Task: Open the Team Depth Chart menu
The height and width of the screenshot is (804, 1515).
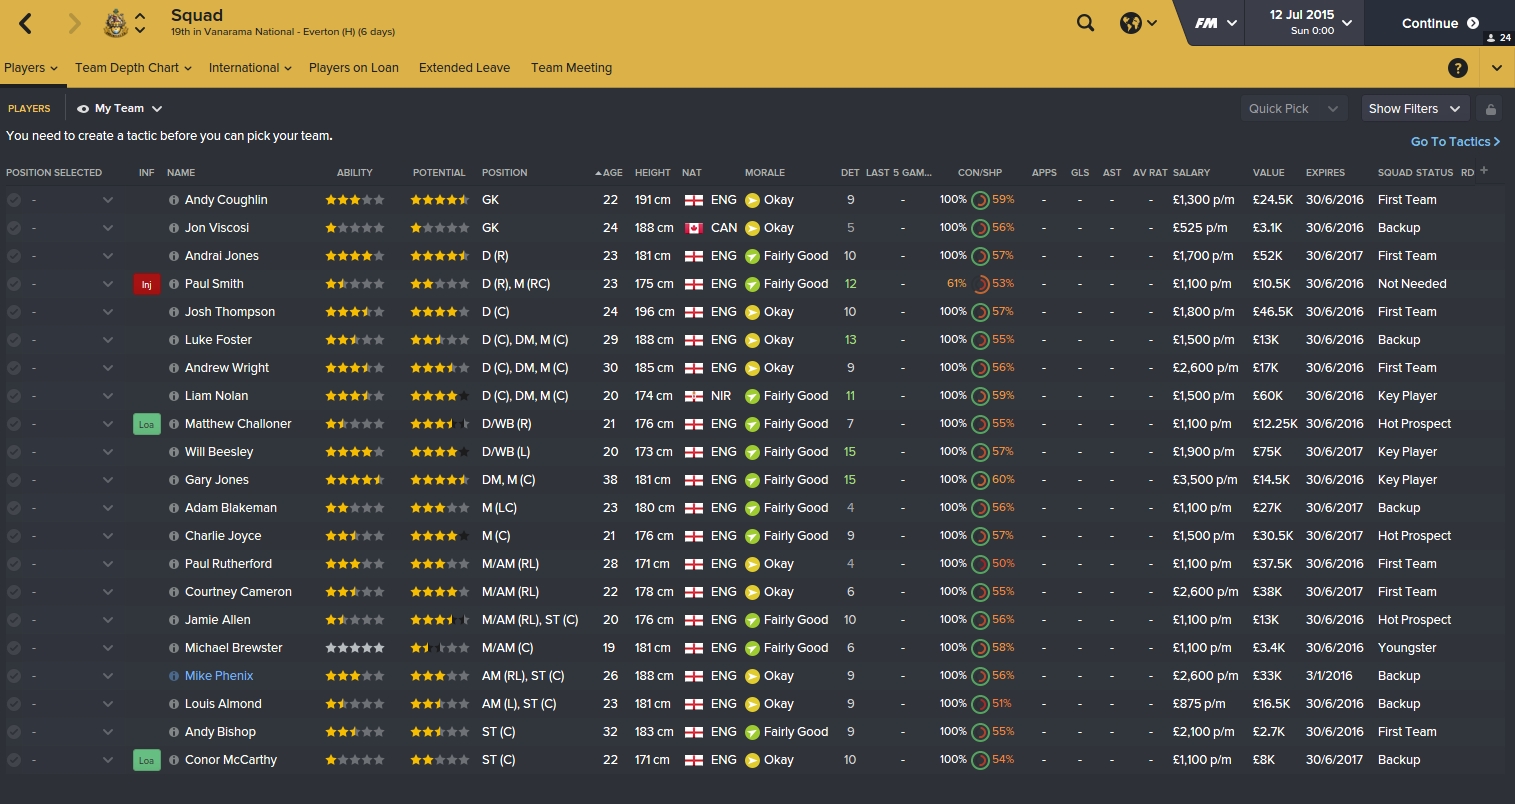Action: pos(133,68)
